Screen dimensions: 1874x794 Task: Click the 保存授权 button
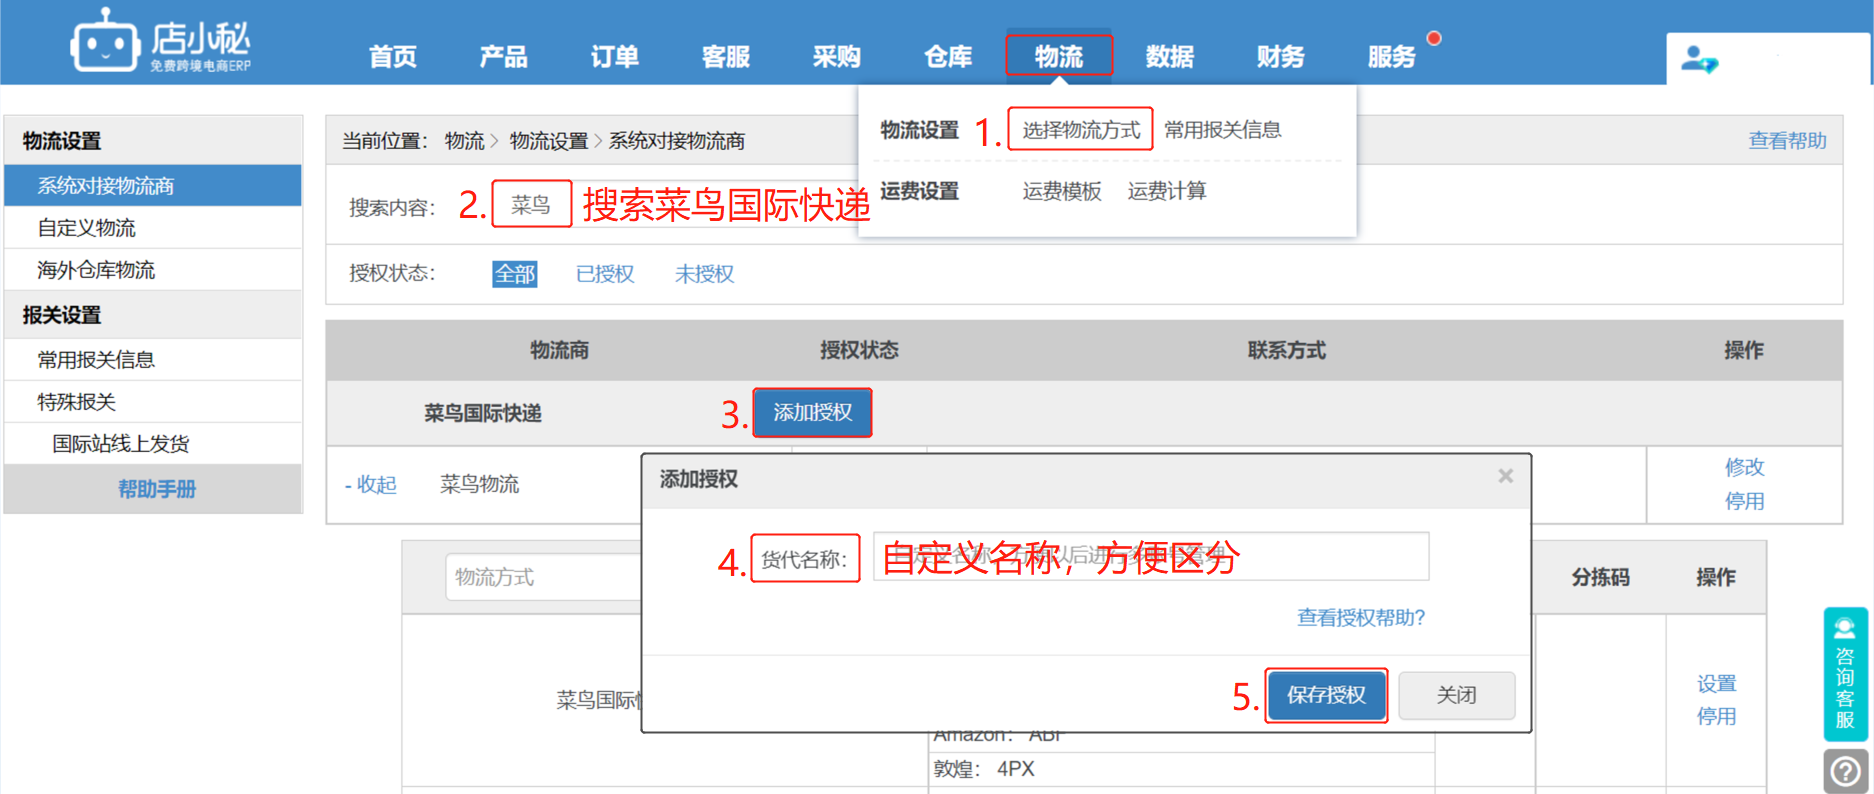tap(1326, 695)
